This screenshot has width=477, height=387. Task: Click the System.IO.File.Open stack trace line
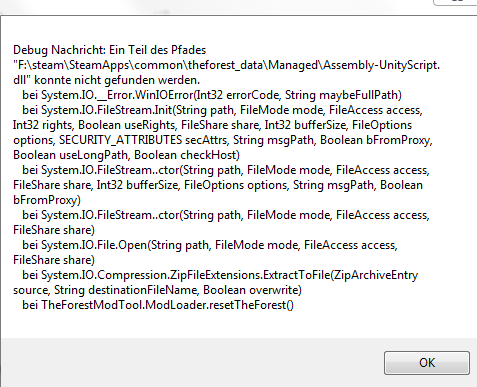(x=210, y=245)
